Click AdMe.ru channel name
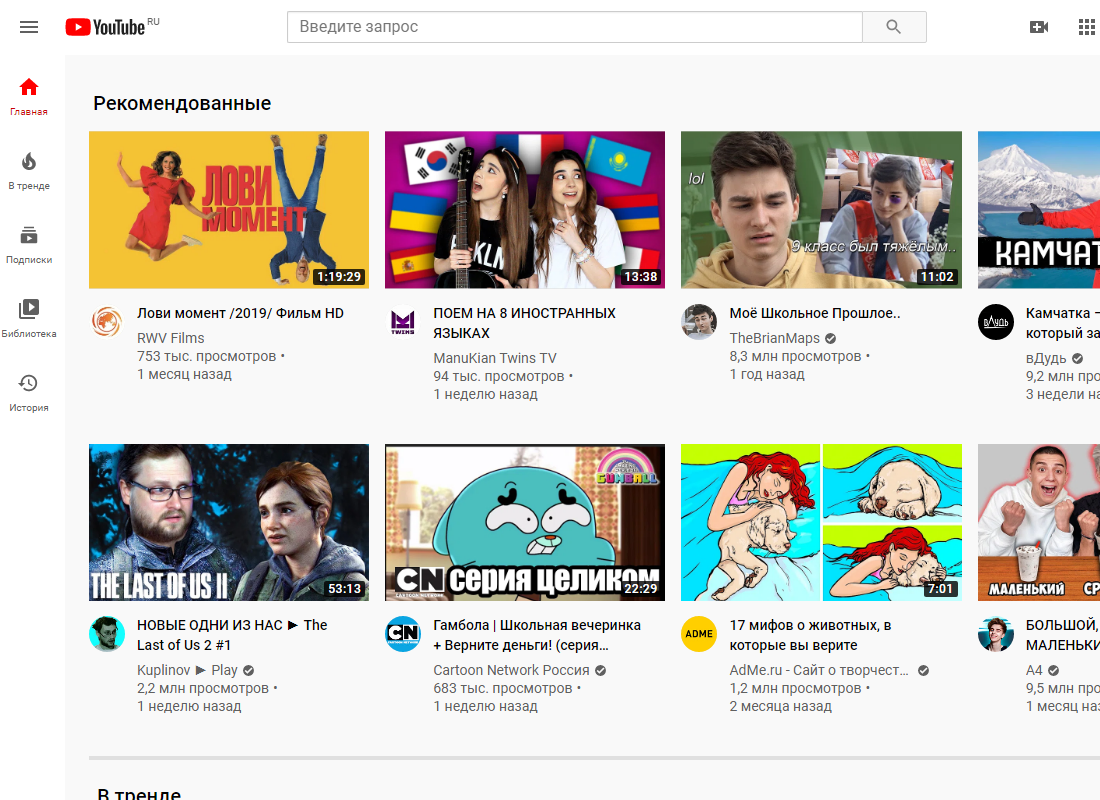Image resolution: width=1100 pixels, height=800 pixels. tap(819, 670)
